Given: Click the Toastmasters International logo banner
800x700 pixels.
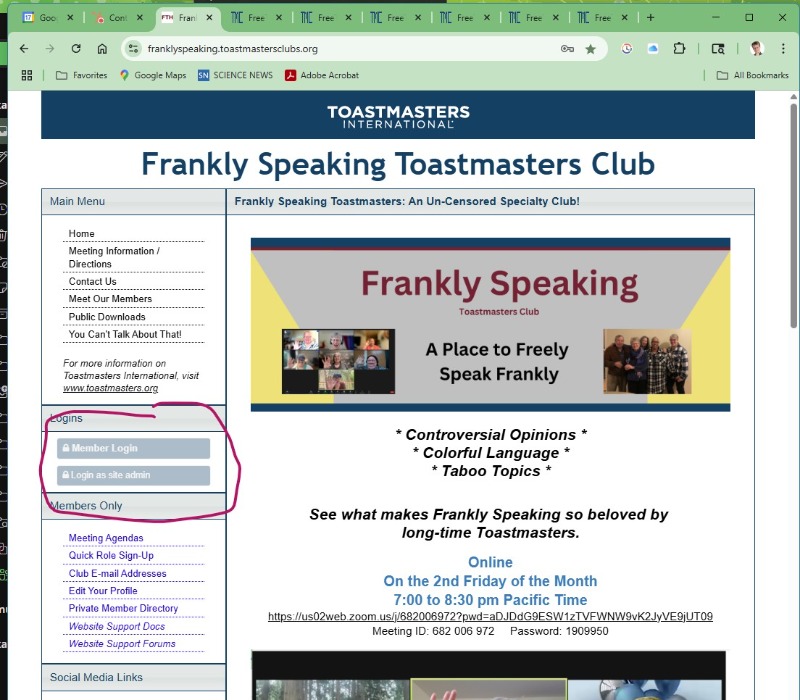Looking at the screenshot, I should [398, 115].
